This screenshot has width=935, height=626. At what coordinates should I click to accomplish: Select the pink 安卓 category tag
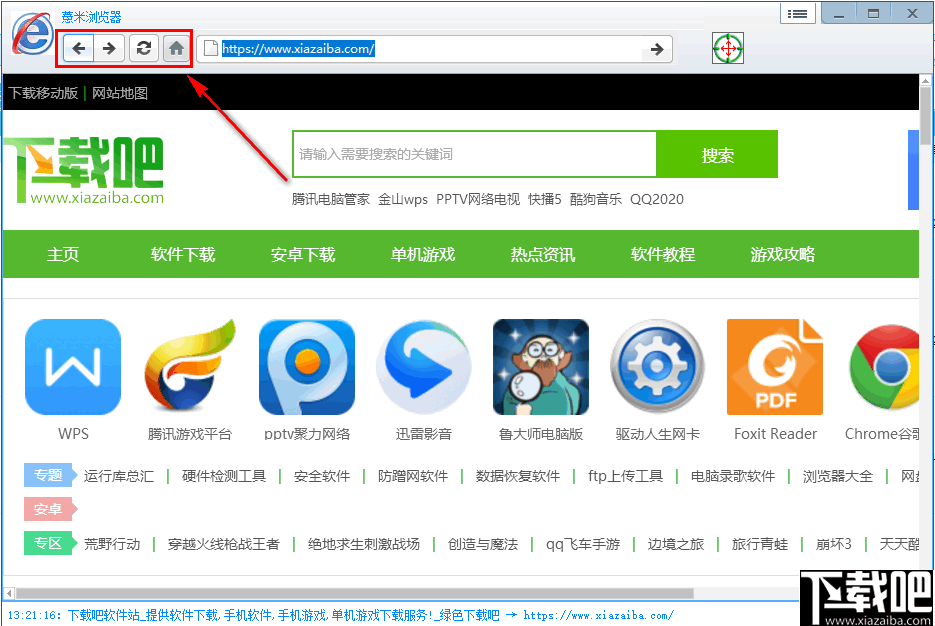(50, 509)
